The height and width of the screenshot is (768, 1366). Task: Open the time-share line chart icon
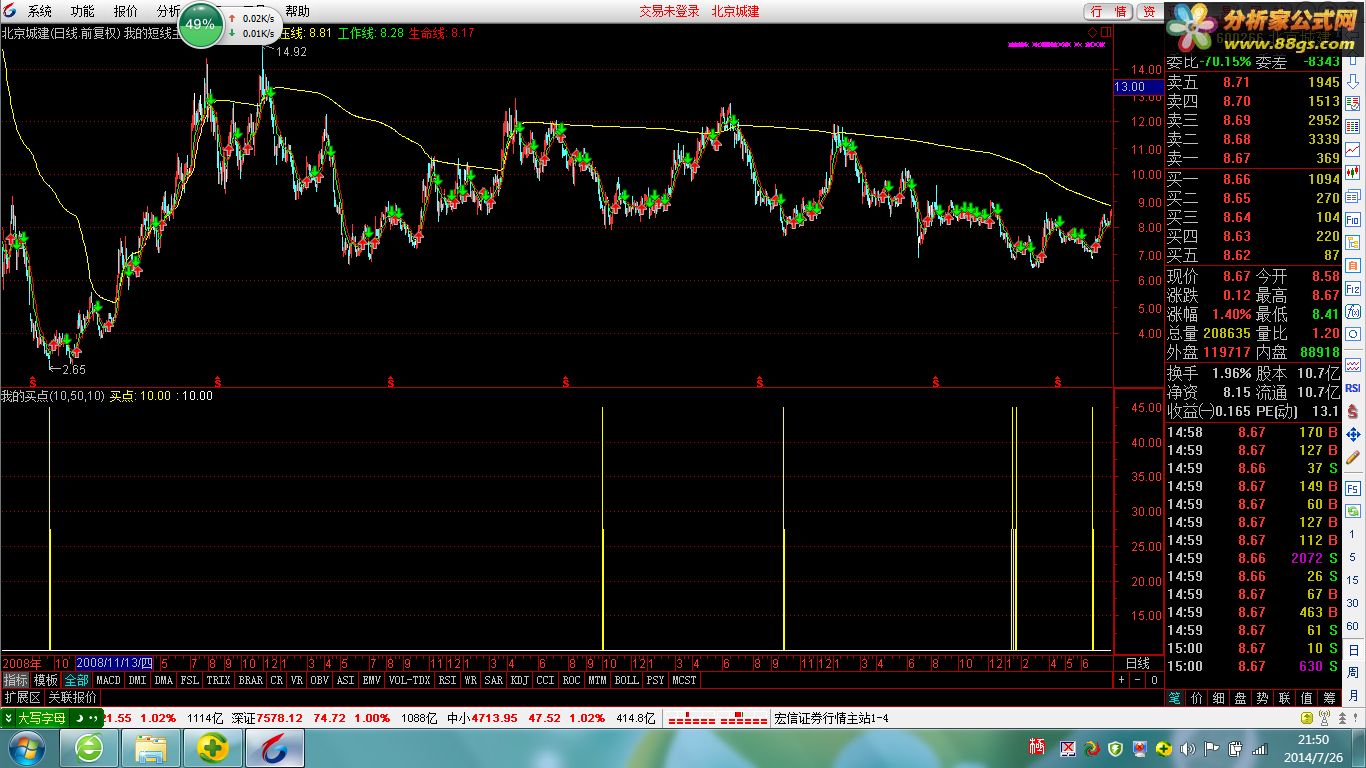pyautogui.click(x=1353, y=149)
